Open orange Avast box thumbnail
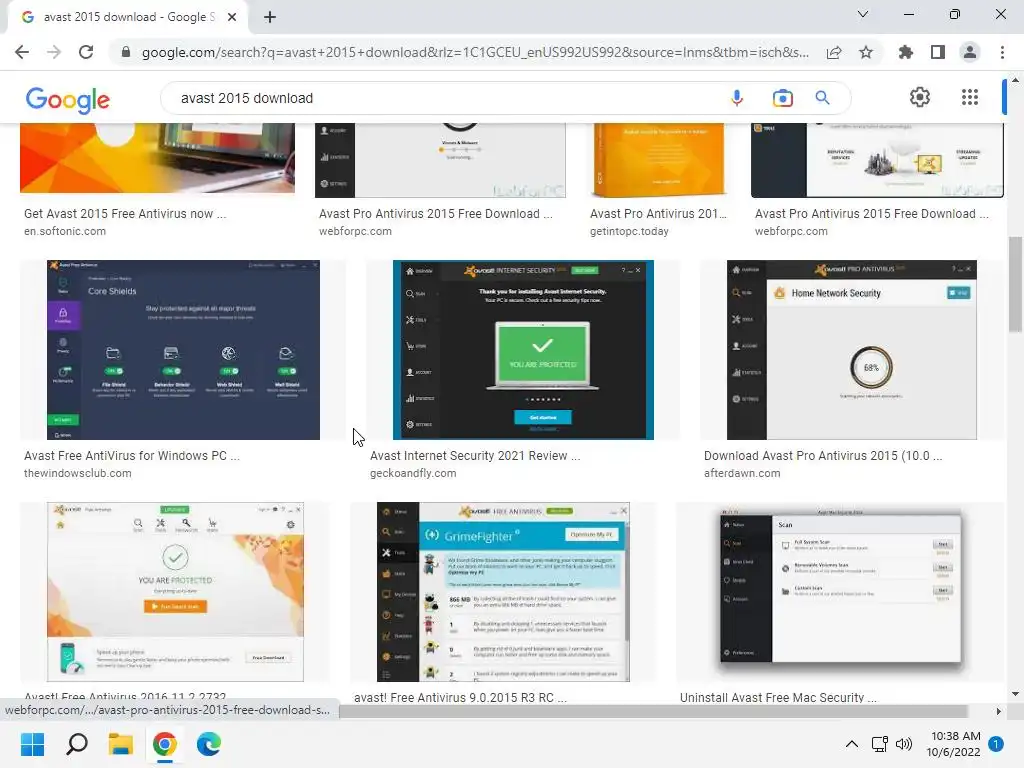1024x768 pixels. 659,160
